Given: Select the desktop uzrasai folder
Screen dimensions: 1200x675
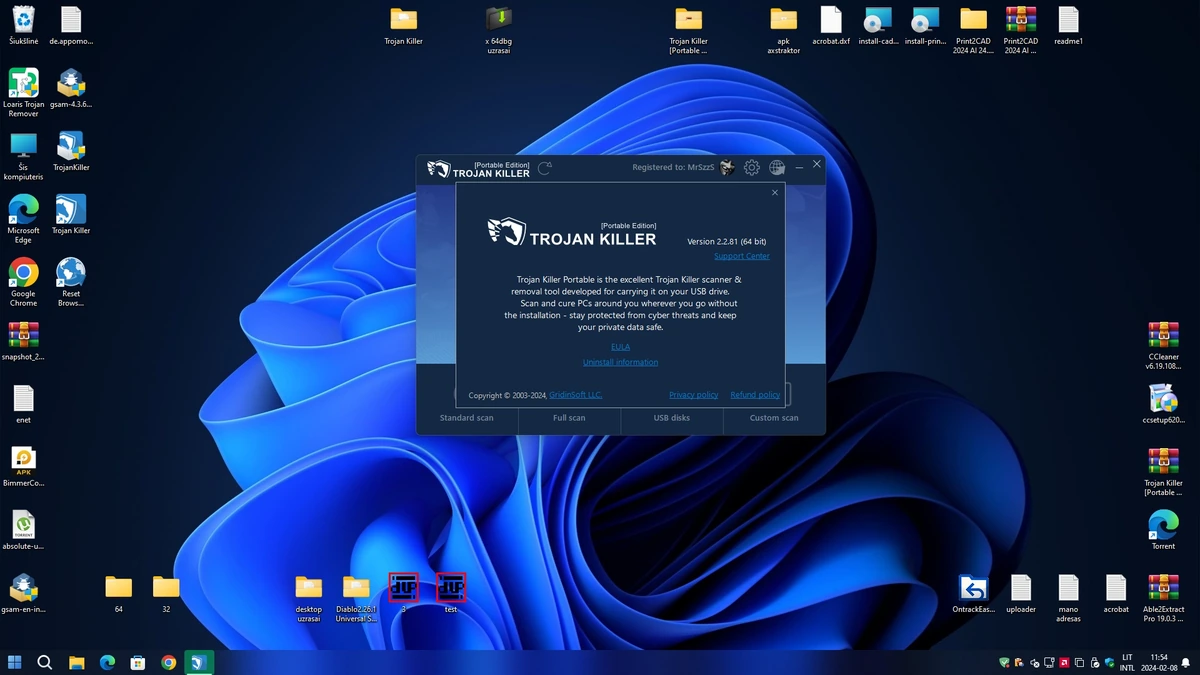Looking at the screenshot, I should tap(309, 597).
